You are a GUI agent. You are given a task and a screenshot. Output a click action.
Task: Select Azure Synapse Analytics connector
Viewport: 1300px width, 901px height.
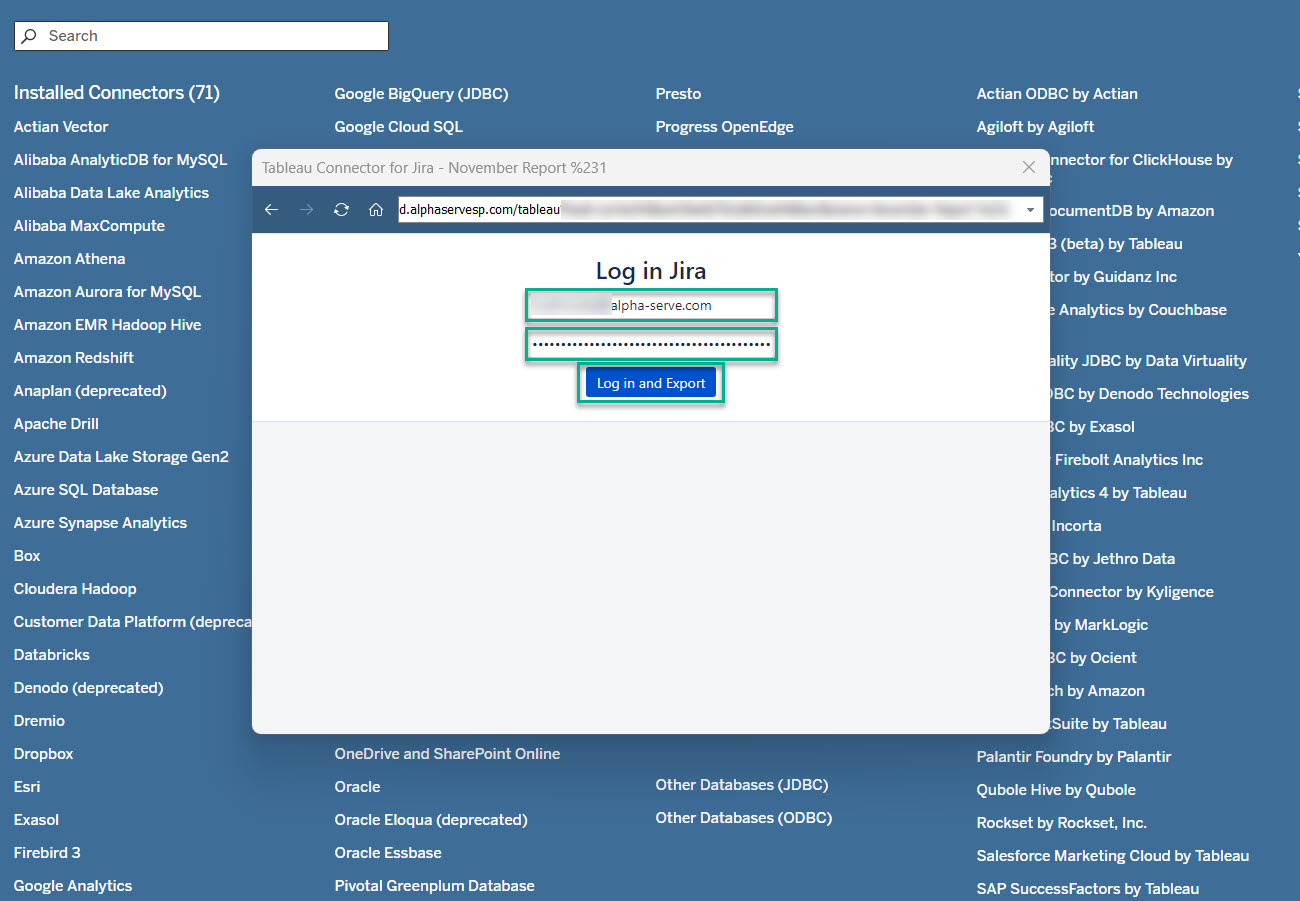[x=100, y=523]
